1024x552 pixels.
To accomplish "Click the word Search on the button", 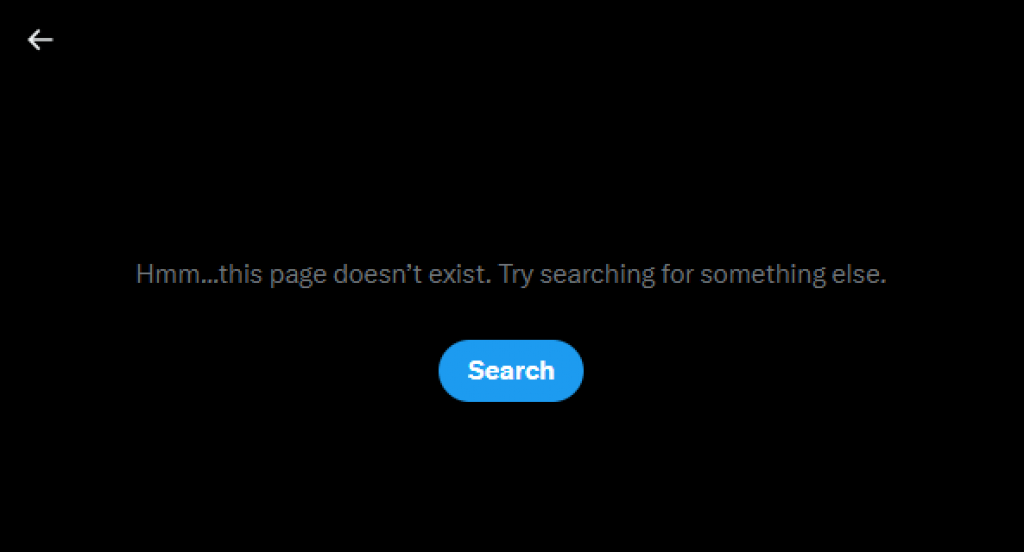I will click(x=511, y=370).
